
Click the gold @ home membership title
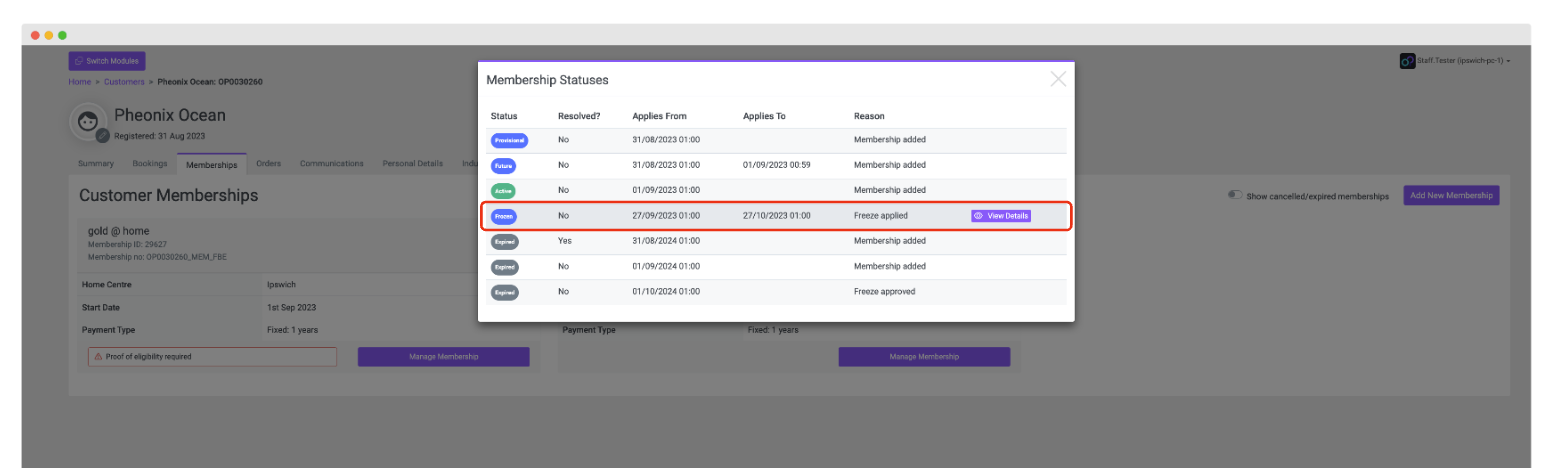(x=119, y=231)
